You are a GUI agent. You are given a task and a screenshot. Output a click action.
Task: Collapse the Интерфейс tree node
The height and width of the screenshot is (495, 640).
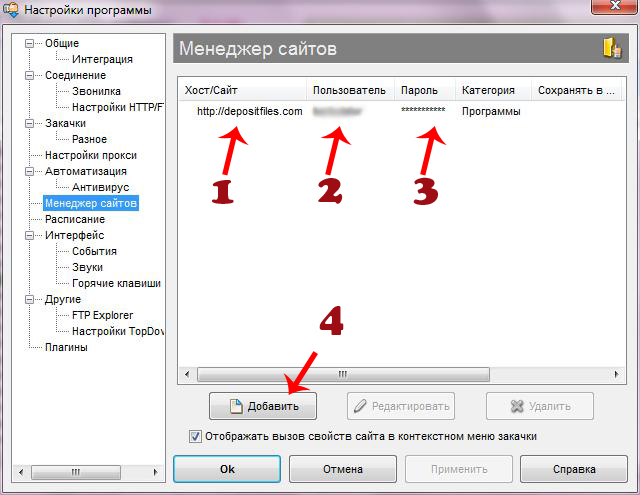click(32, 235)
